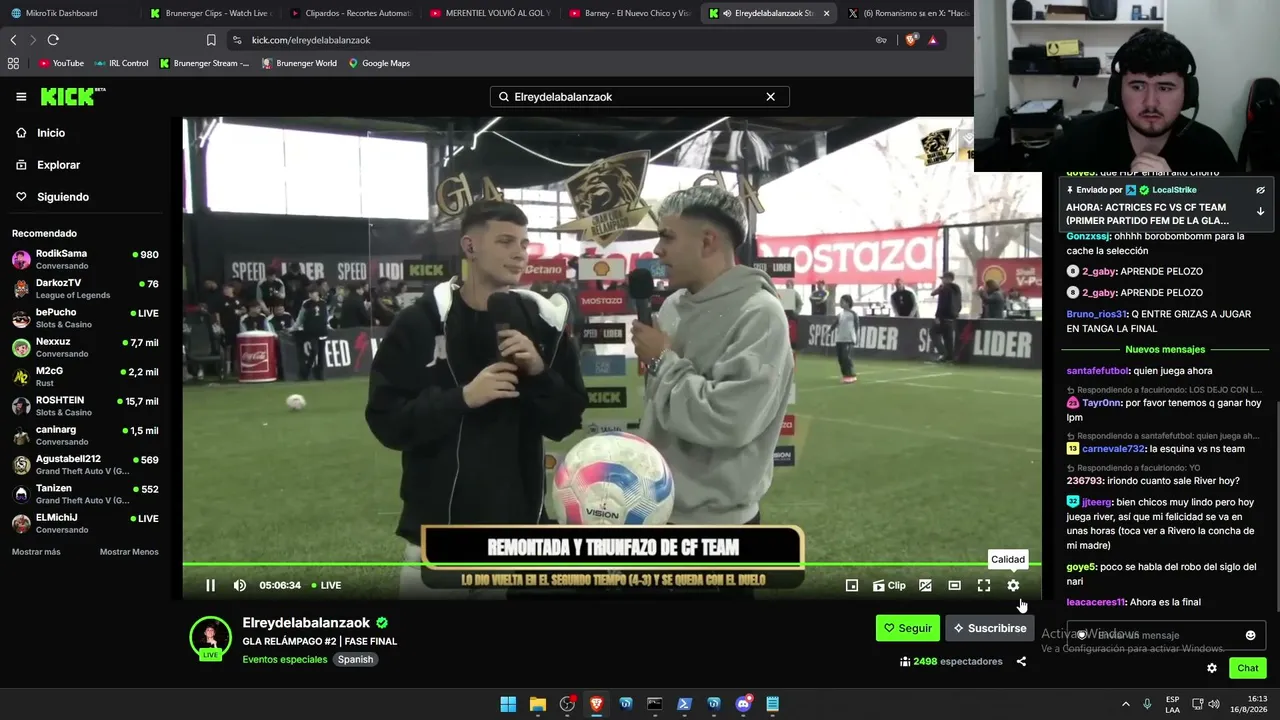The width and height of the screenshot is (1280, 720).
Task: Send message with Chat button
Action: pyautogui.click(x=1247, y=668)
